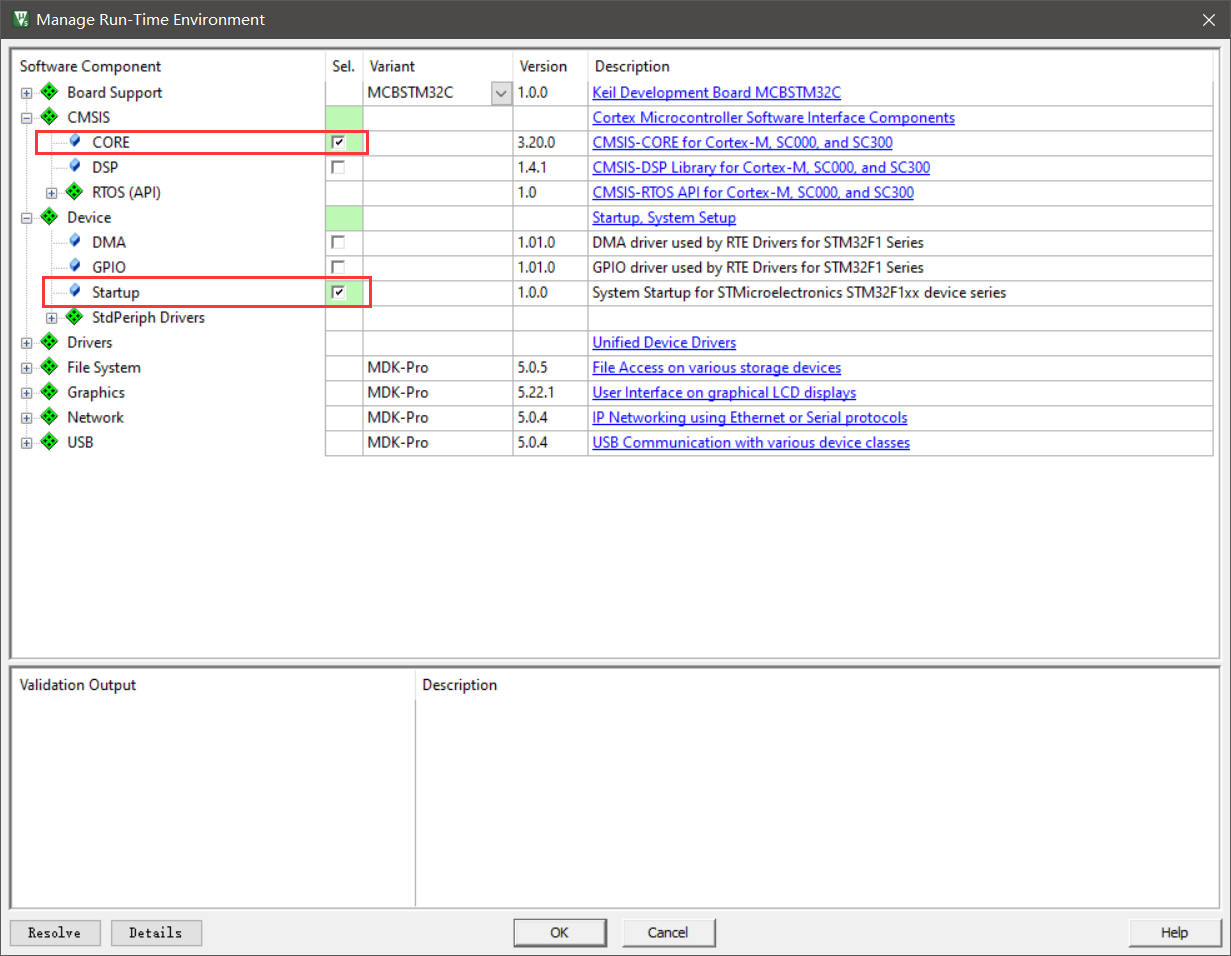This screenshot has height=956, width=1231.
Task: Uncheck the Startup component checkbox
Action: pyautogui.click(x=338, y=292)
